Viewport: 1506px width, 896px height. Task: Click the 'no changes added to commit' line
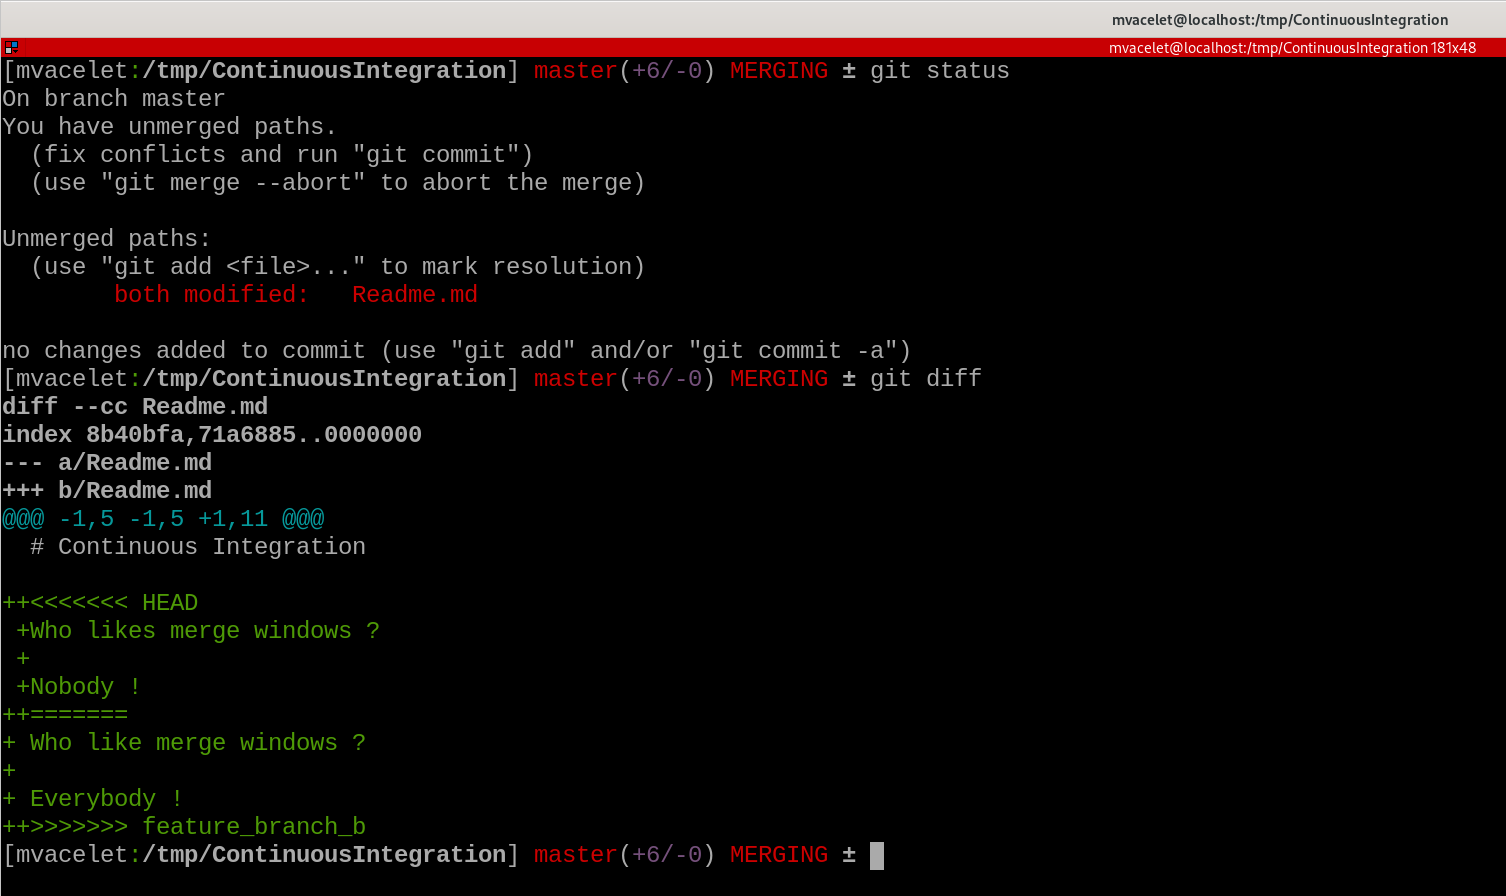tap(456, 351)
